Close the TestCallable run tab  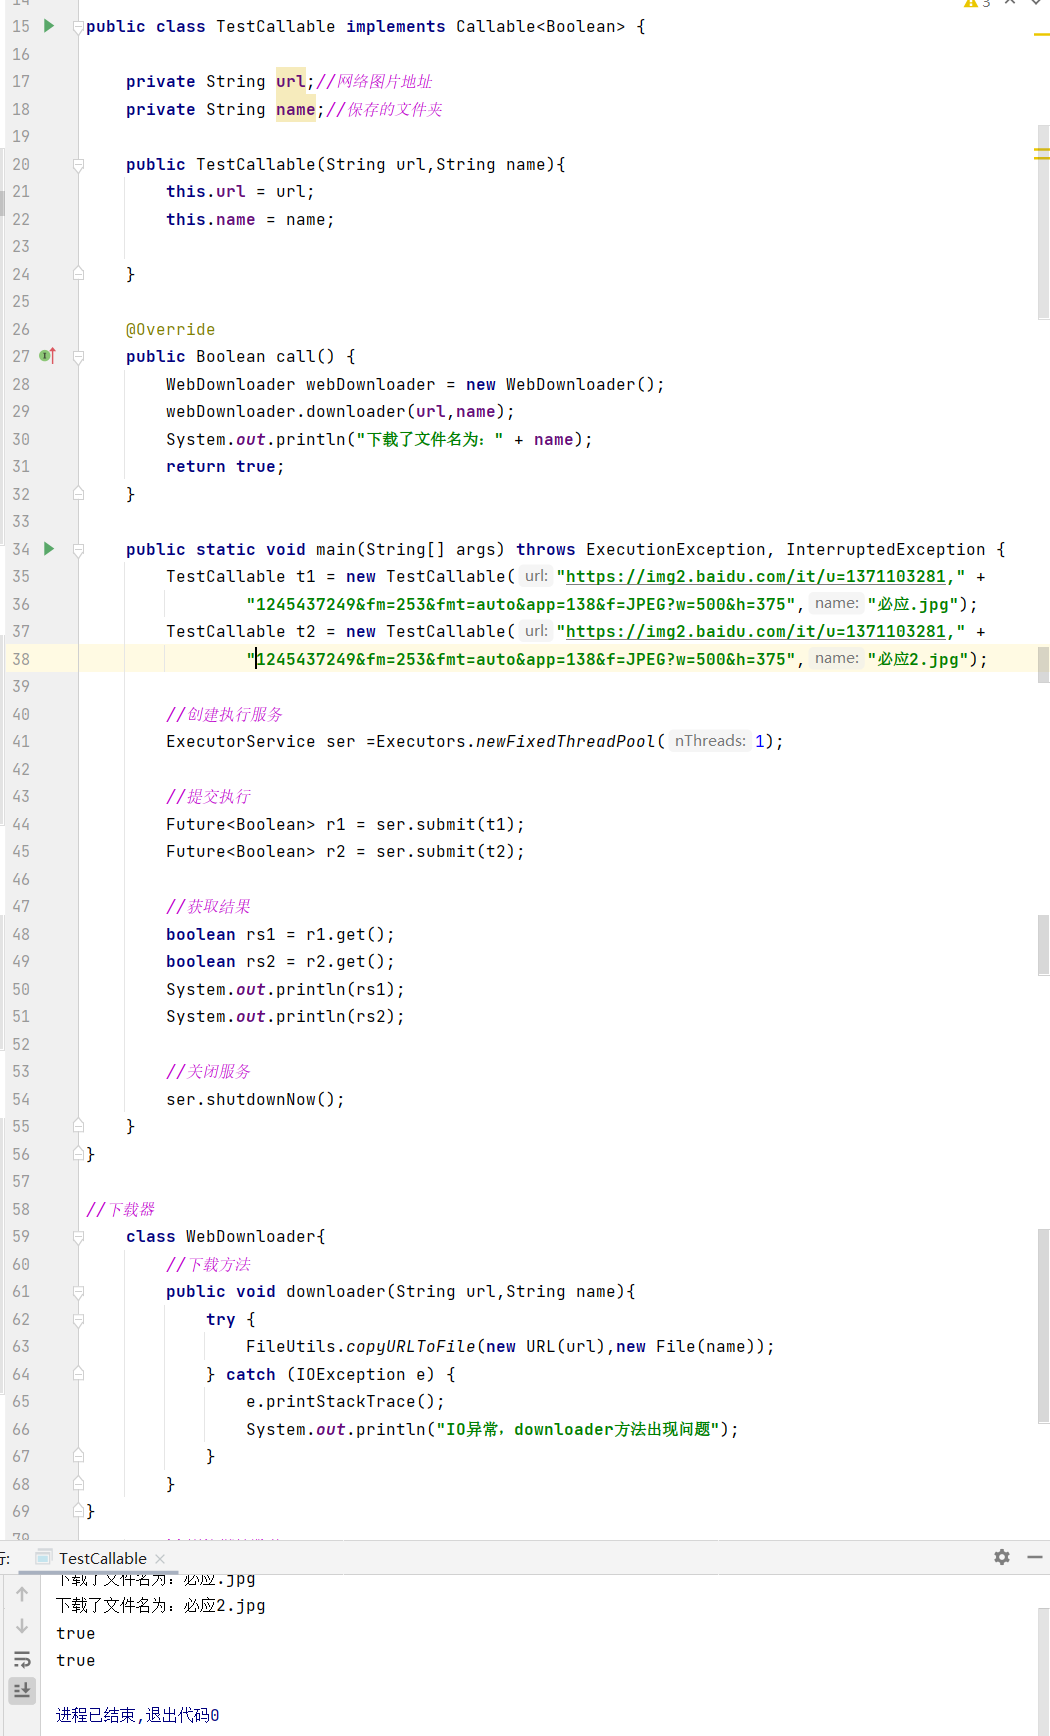click(160, 1558)
